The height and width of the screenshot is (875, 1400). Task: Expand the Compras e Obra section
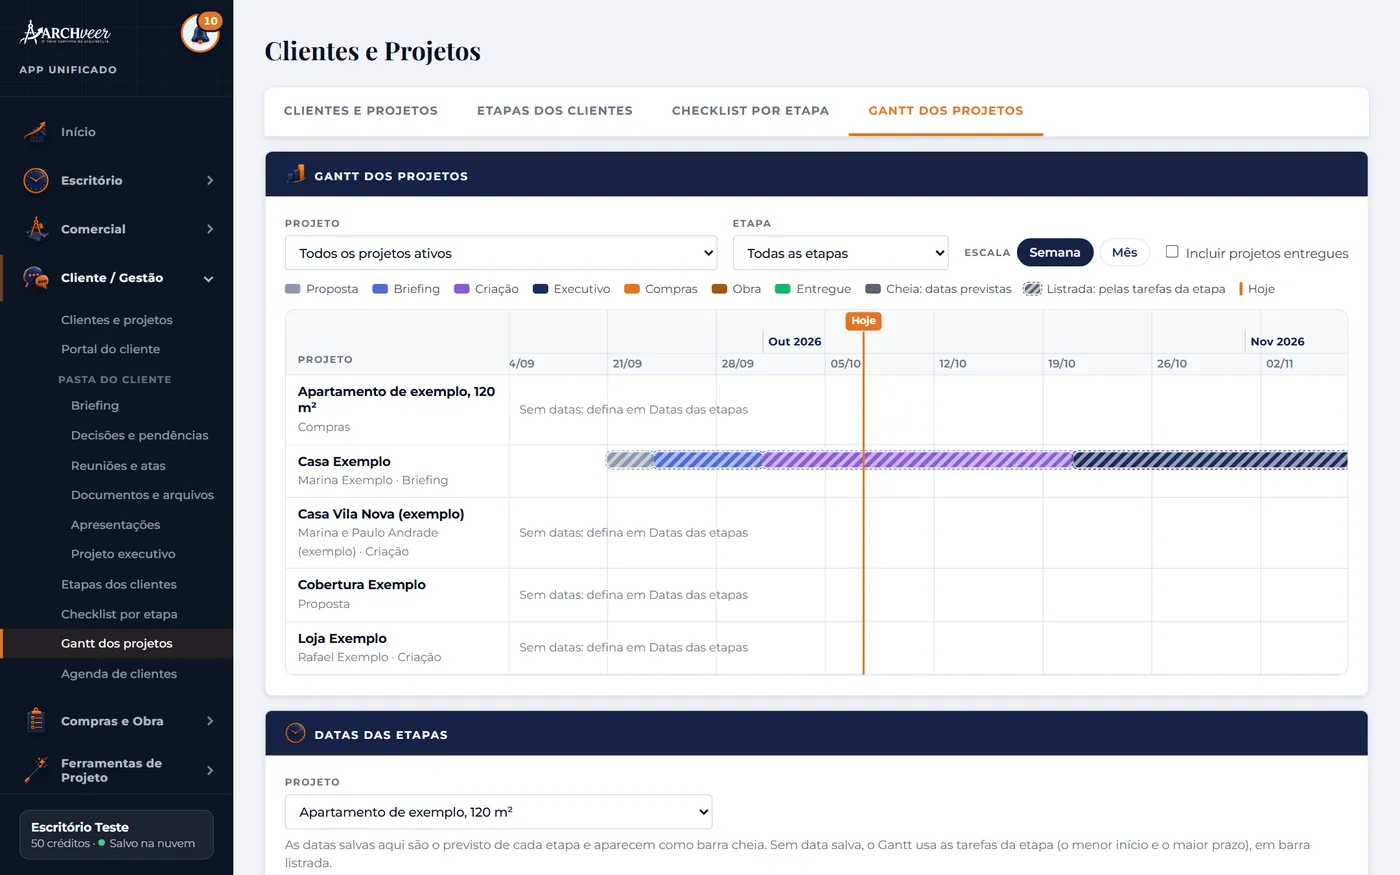coord(210,721)
